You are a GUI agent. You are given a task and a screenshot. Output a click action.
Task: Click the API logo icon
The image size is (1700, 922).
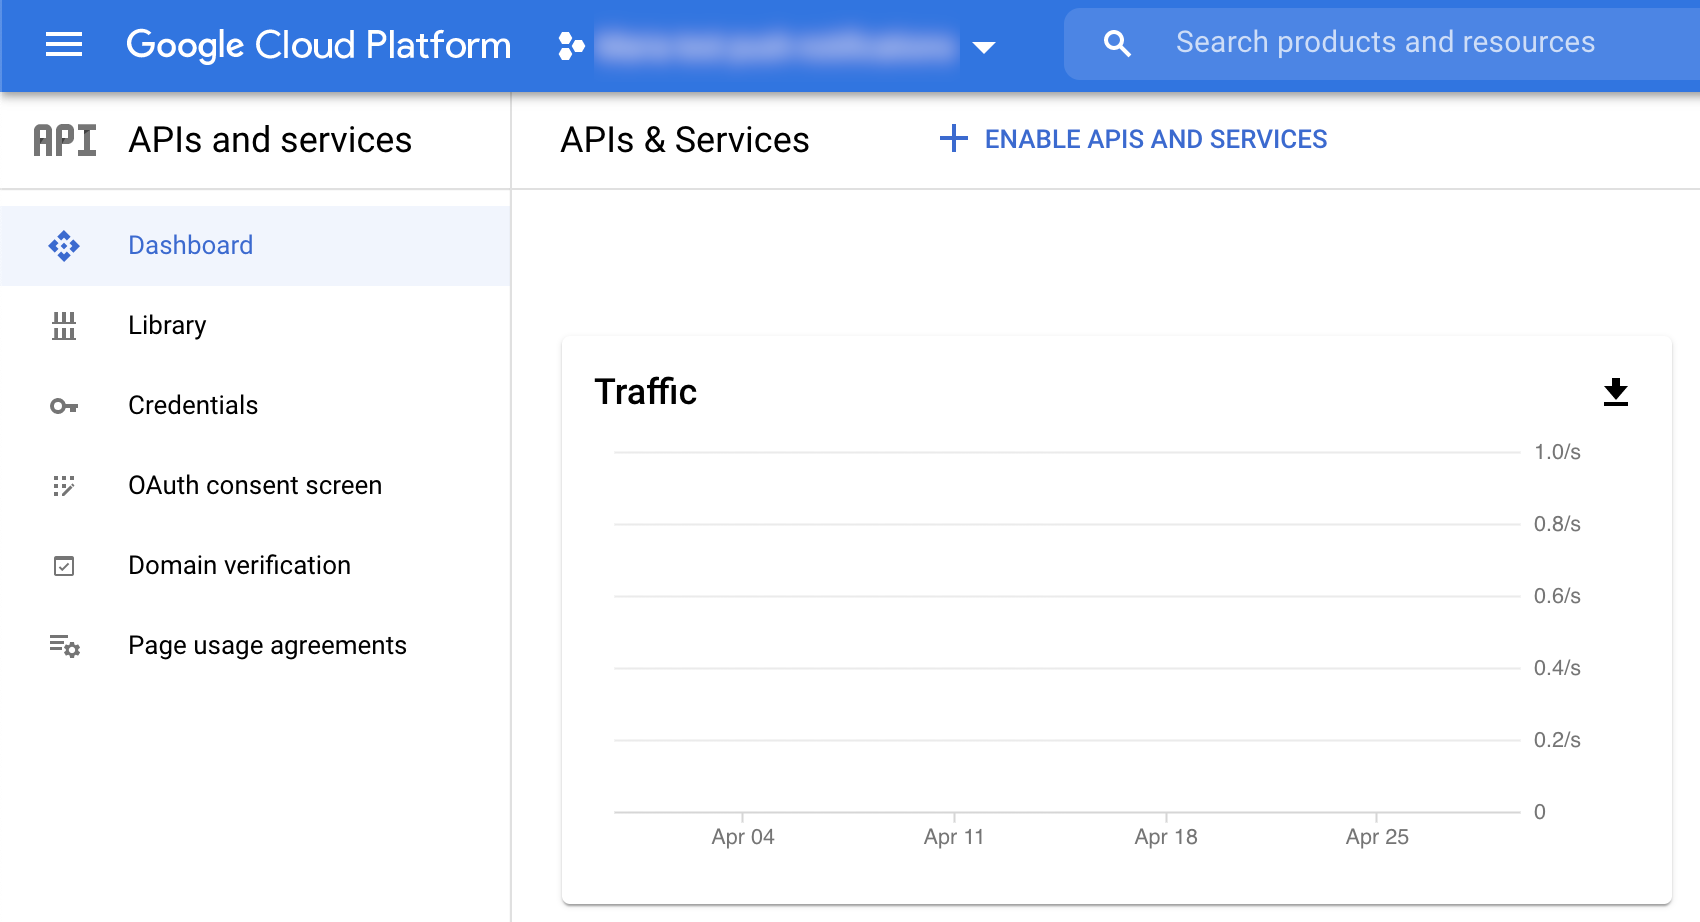click(65, 141)
